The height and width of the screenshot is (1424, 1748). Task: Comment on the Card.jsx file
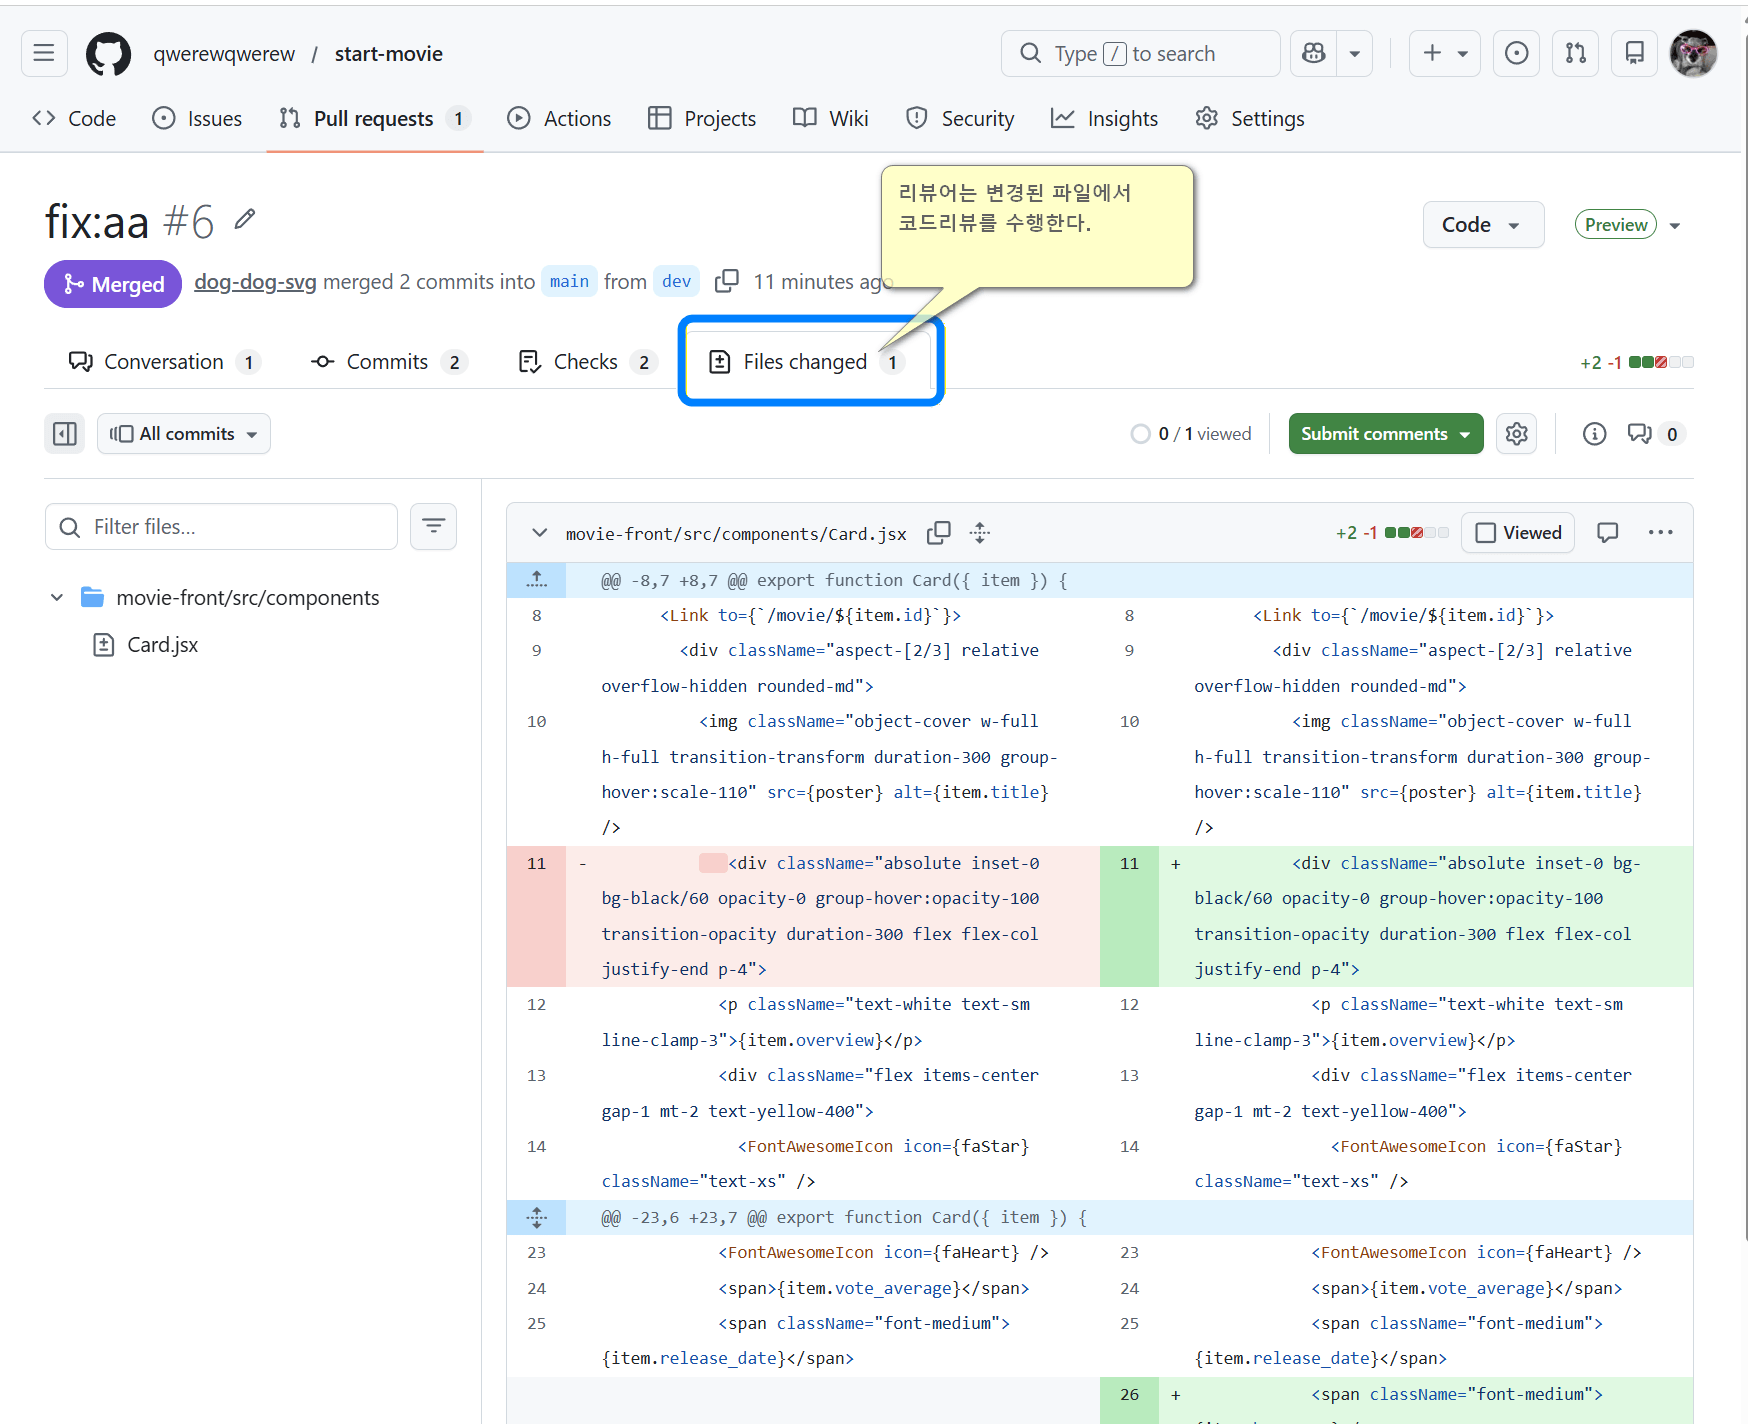[x=1607, y=533]
